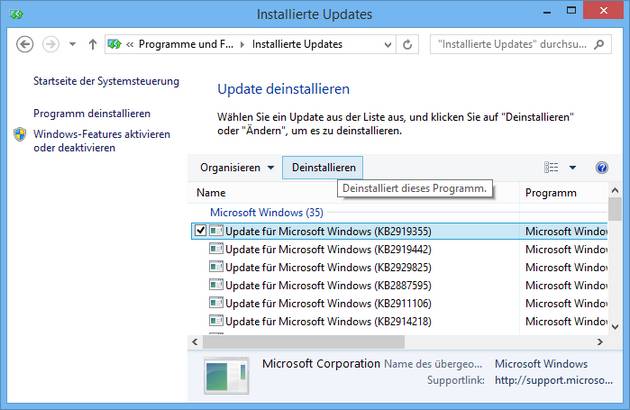
Task: Click the details pane update thumbnail
Action: (x=226, y=376)
